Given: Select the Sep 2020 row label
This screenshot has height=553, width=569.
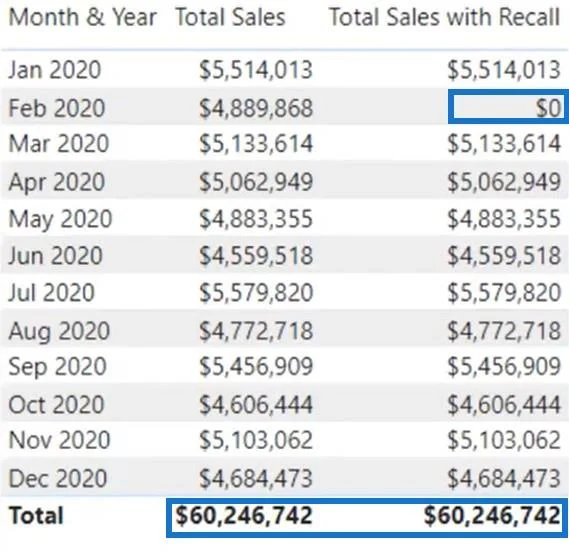Looking at the screenshot, I should (x=57, y=366).
